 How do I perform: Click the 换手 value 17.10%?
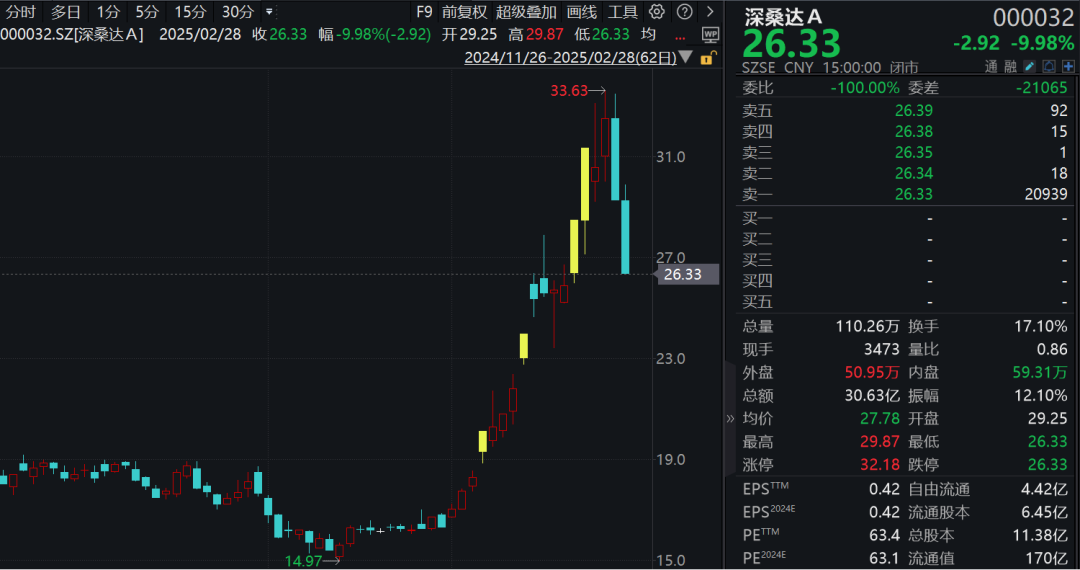[1041, 326]
